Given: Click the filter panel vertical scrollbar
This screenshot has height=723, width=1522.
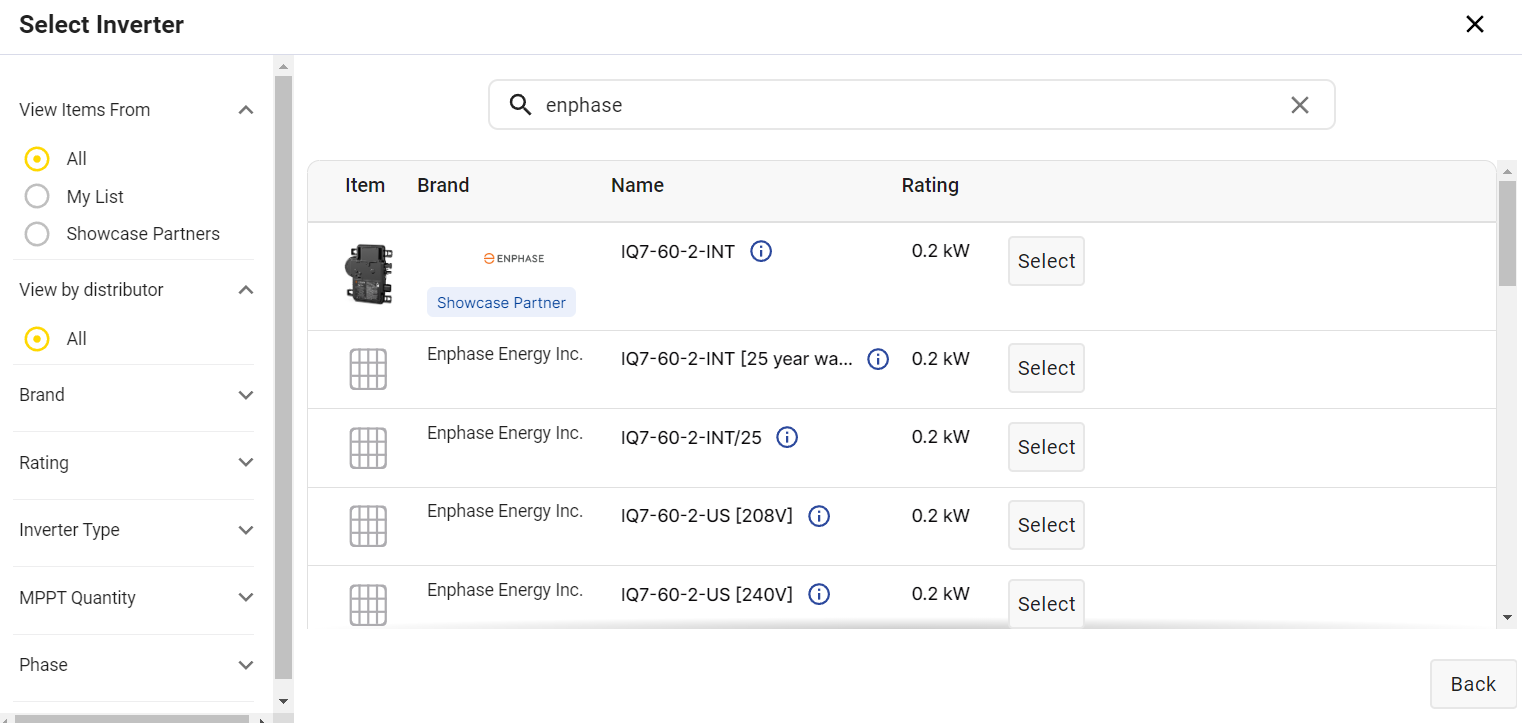Looking at the screenshot, I should tap(283, 377).
